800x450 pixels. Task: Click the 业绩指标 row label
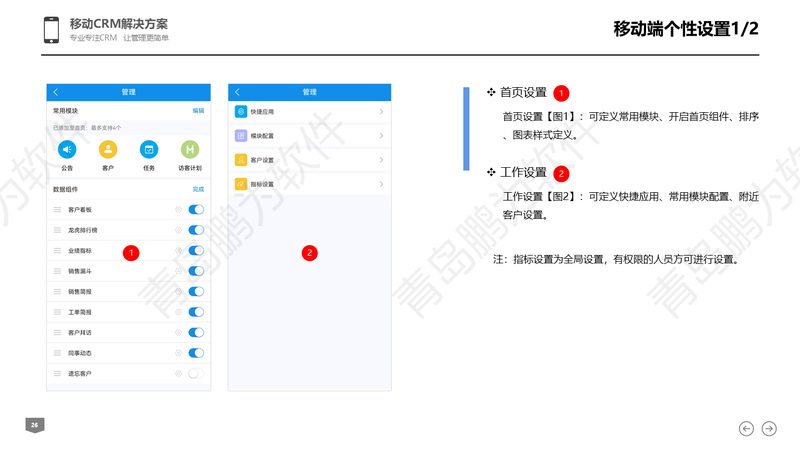pyautogui.click(x=80, y=251)
